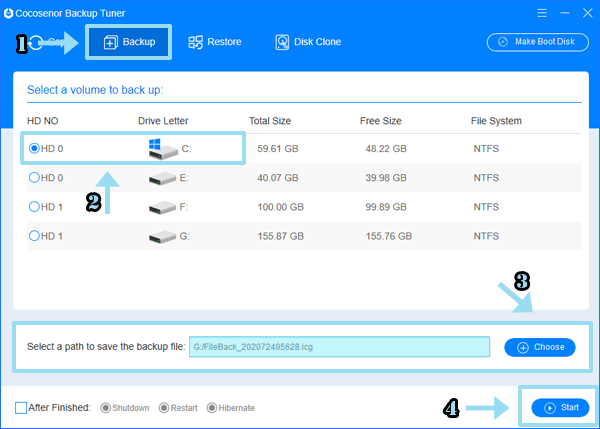
Task: Click the 59.61 GB total size cell
Action: click(x=278, y=148)
